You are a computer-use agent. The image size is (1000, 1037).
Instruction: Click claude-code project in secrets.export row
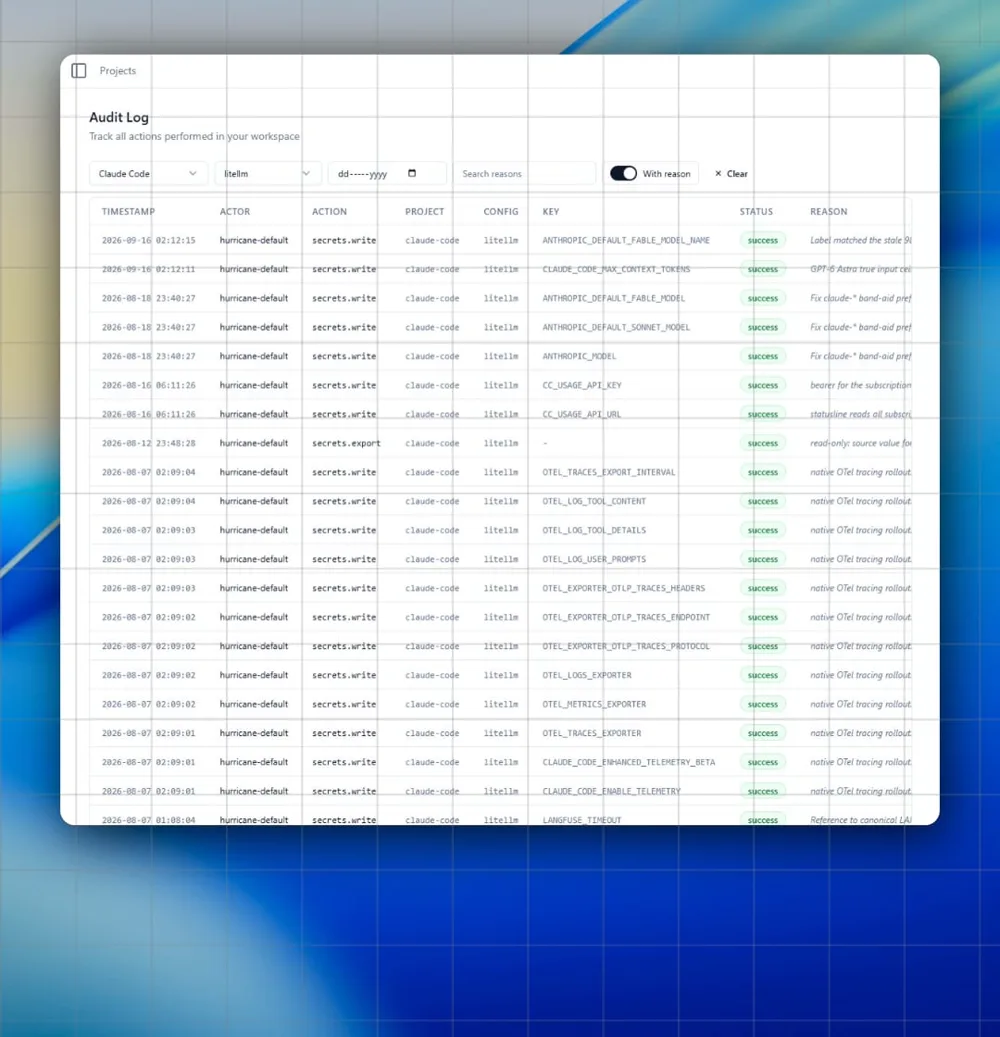click(x=432, y=443)
